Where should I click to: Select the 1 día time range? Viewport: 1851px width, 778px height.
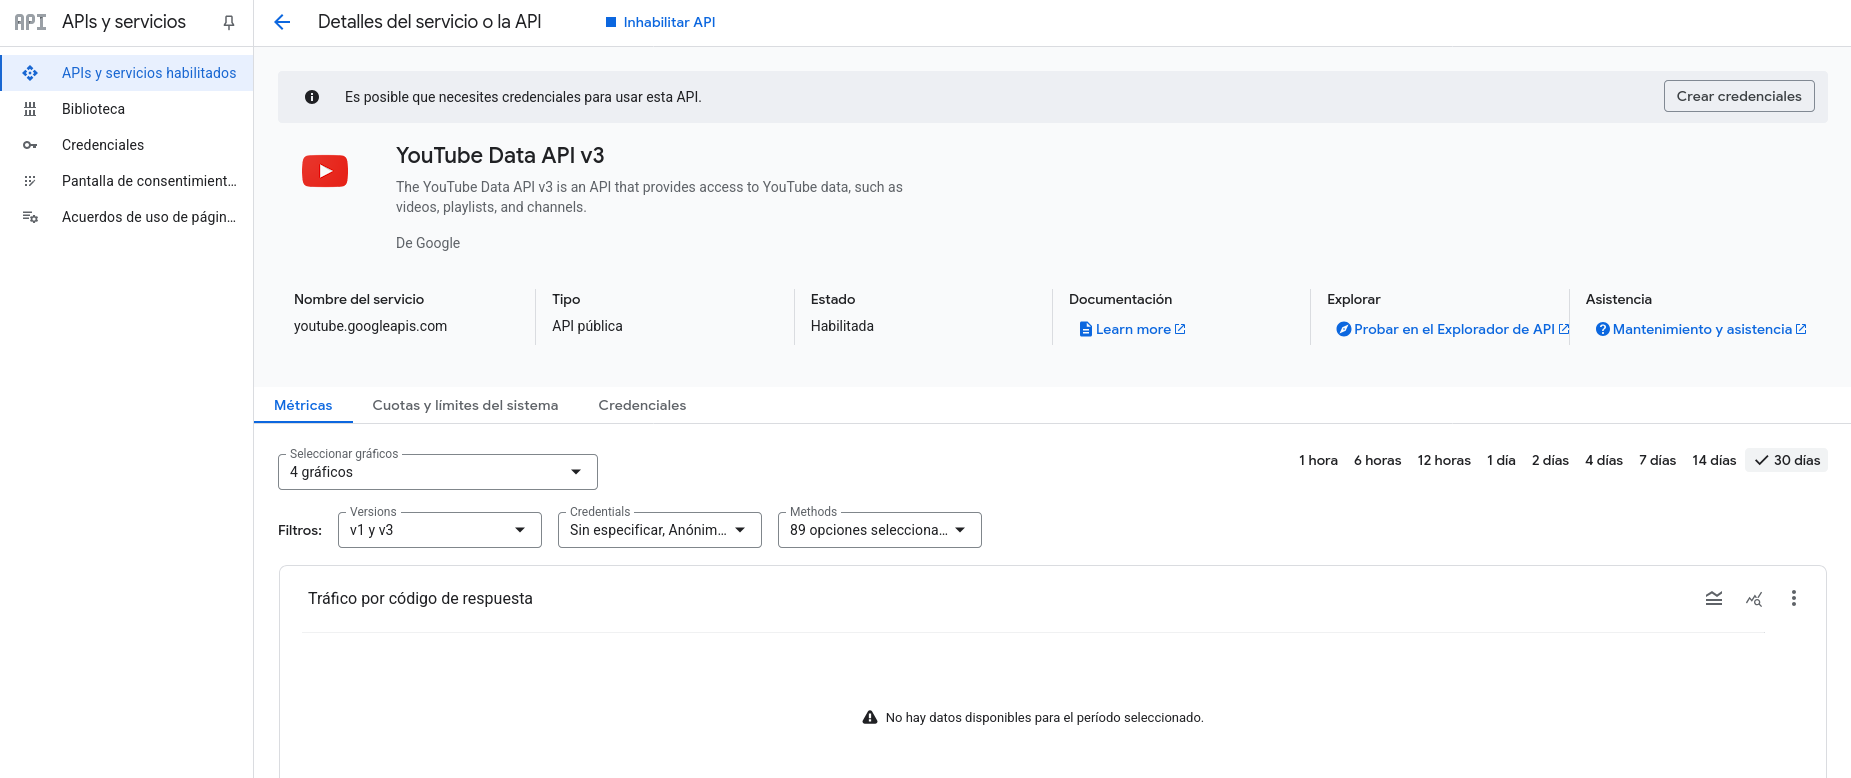[x=1501, y=460]
